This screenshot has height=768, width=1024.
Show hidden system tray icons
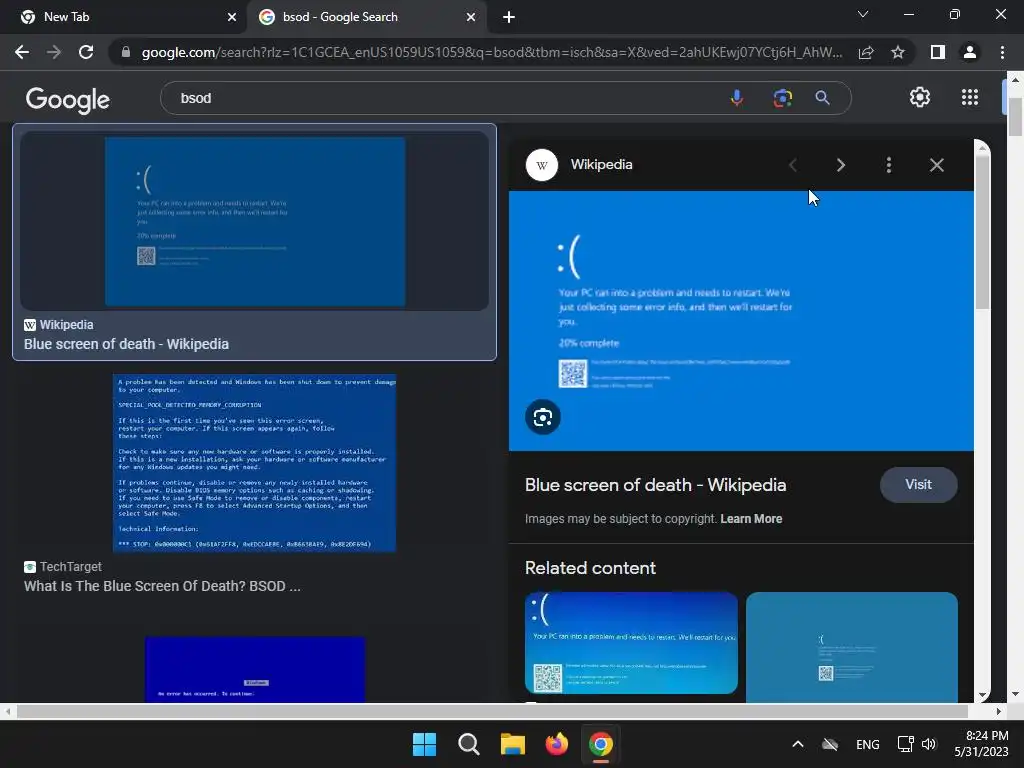click(x=797, y=744)
